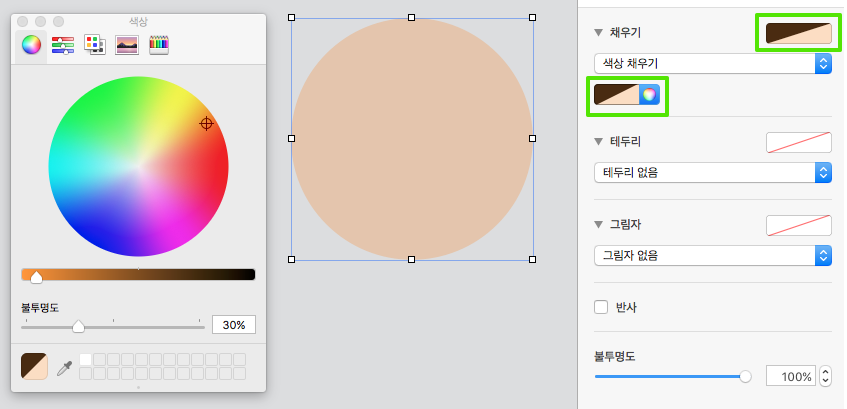Viewport: 847px width, 409px height.
Task: Adjust the brightness slider handle
Action: pos(36,277)
